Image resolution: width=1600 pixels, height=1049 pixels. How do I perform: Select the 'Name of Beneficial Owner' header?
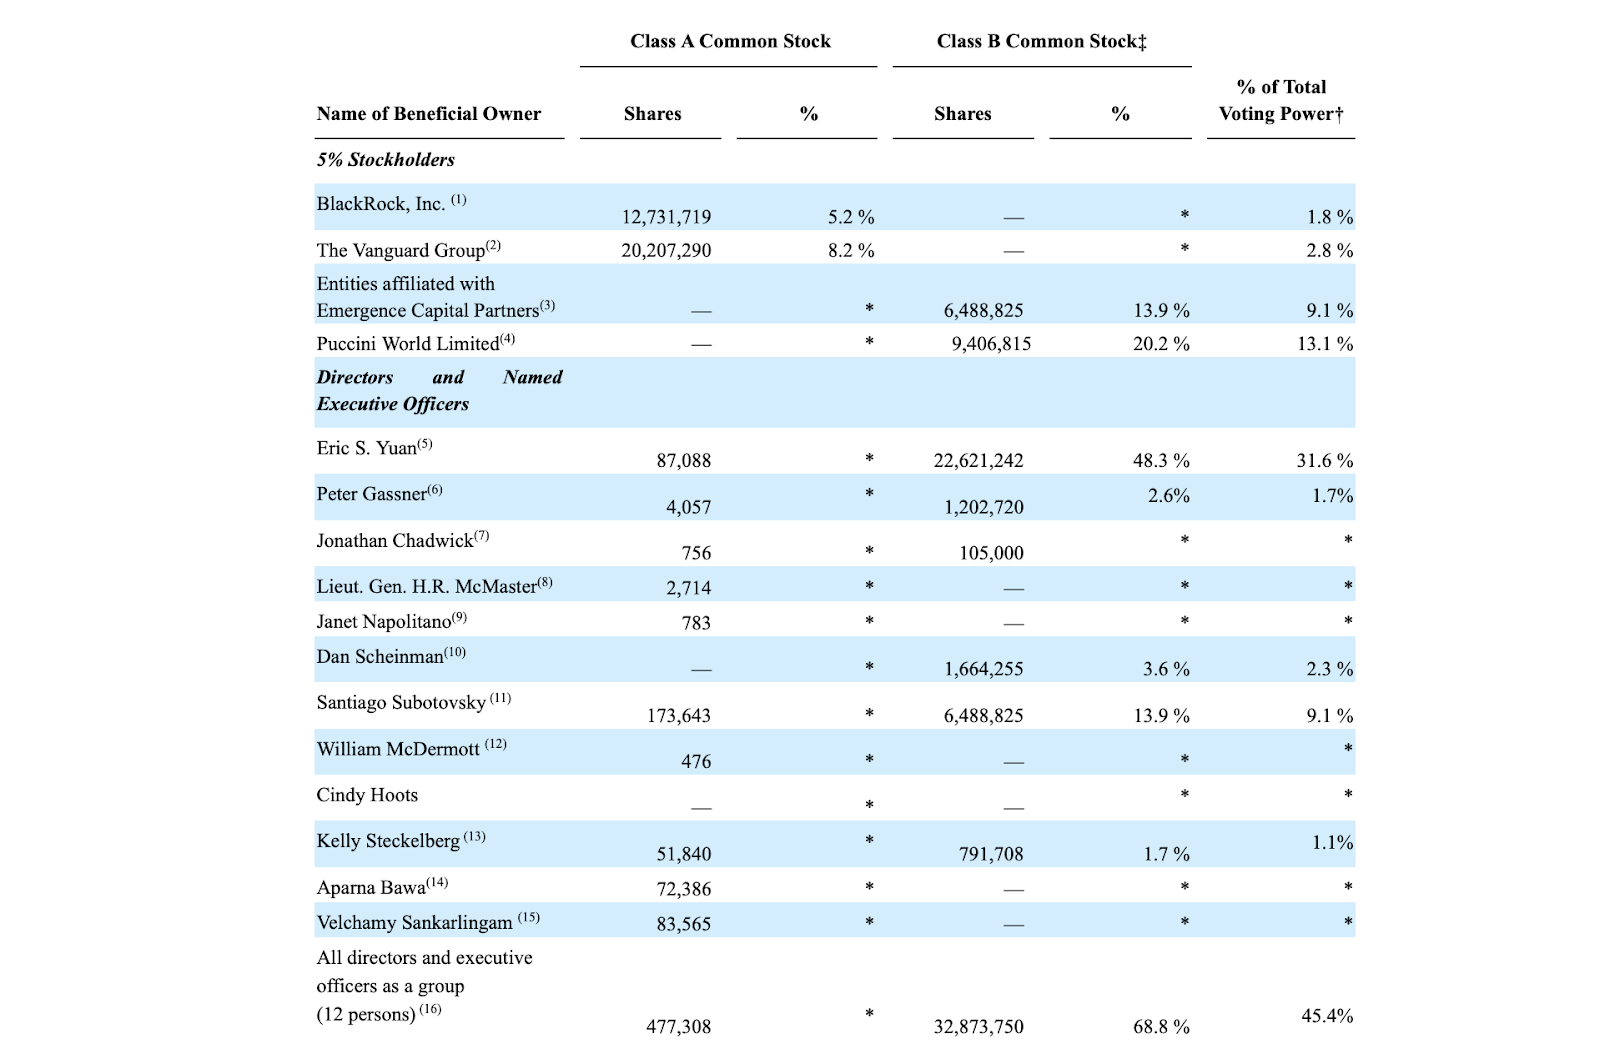coord(429,114)
